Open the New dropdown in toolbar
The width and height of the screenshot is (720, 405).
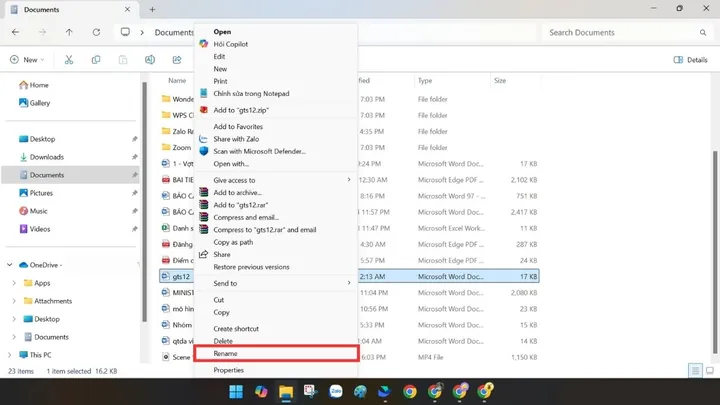[x=27, y=60]
